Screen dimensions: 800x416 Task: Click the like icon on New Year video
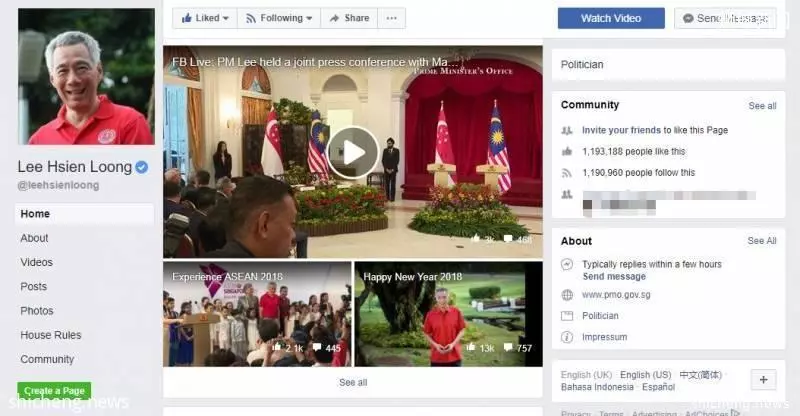click(470, 347)
